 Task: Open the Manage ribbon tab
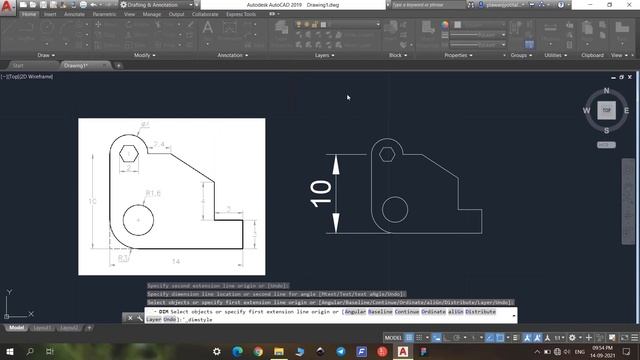pos(152,14)
